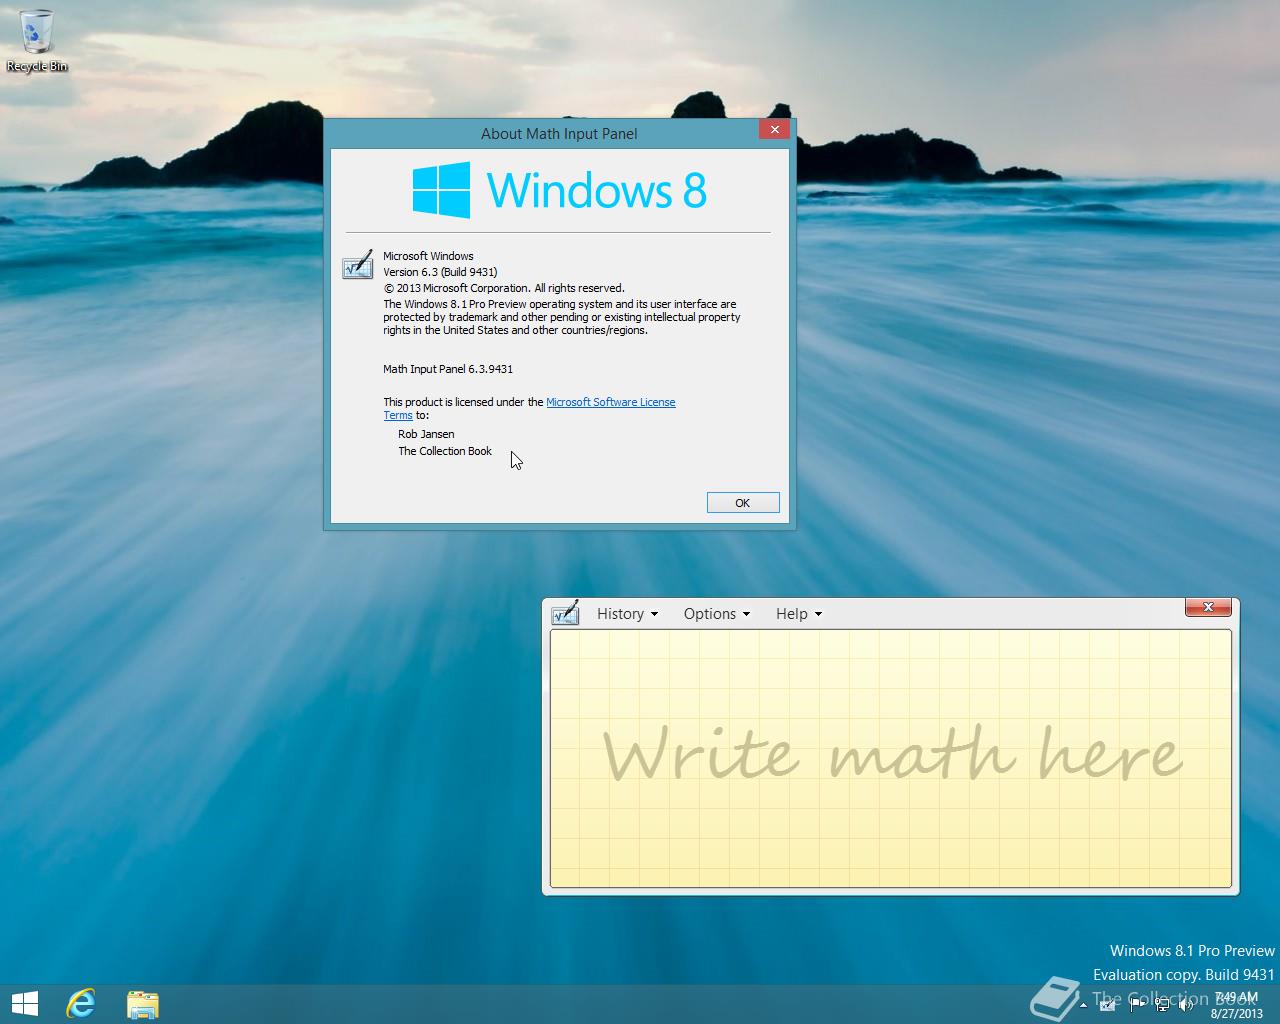This screenshot has height=1024, width=1280.
Task: Open the History menu in Math Input Panel
Action: [x=627, y=613]
